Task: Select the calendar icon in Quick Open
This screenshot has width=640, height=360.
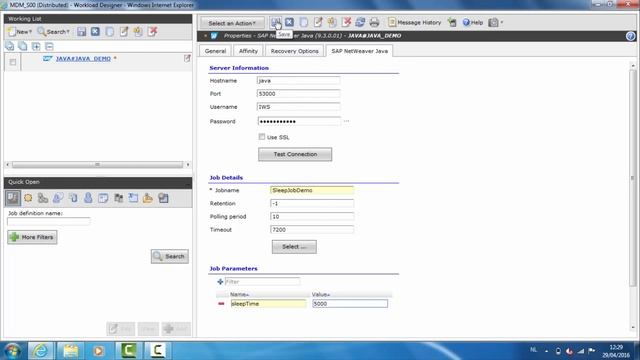Action: pos(103,198)
